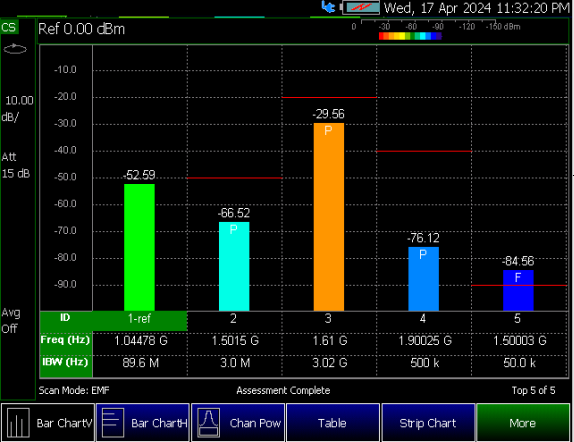
Task: Select frequency 1.50003 G
Action: coord(519,341)
